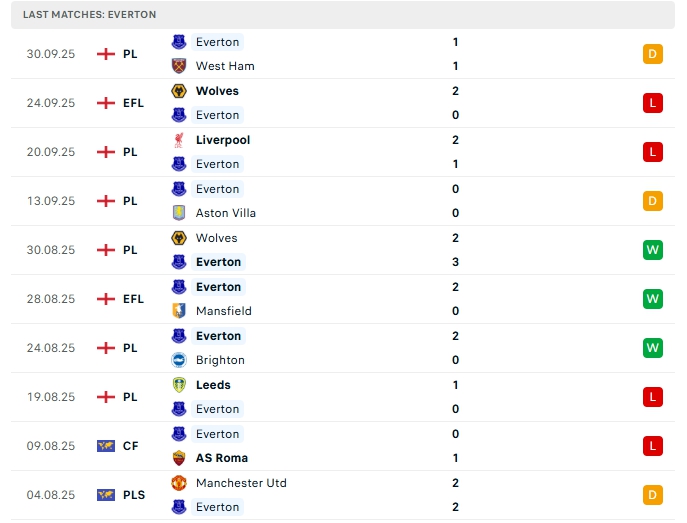Open the Aston Villa team link

(226, 213)
